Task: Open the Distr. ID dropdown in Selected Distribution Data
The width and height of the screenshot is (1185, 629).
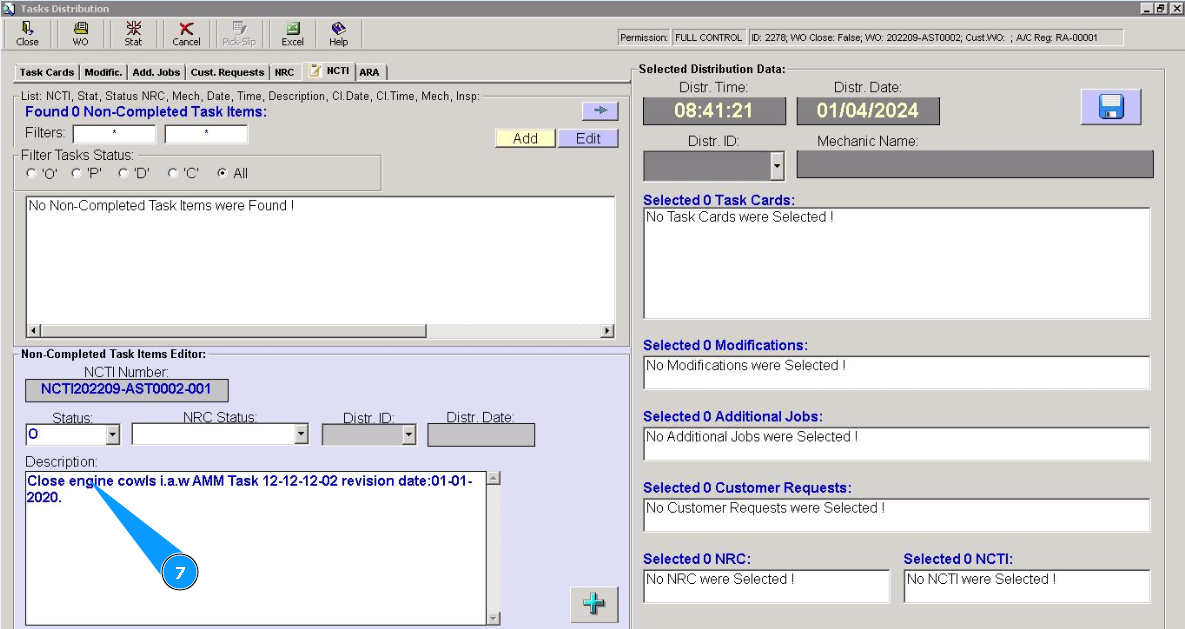Action: click(x=777, y=166)
